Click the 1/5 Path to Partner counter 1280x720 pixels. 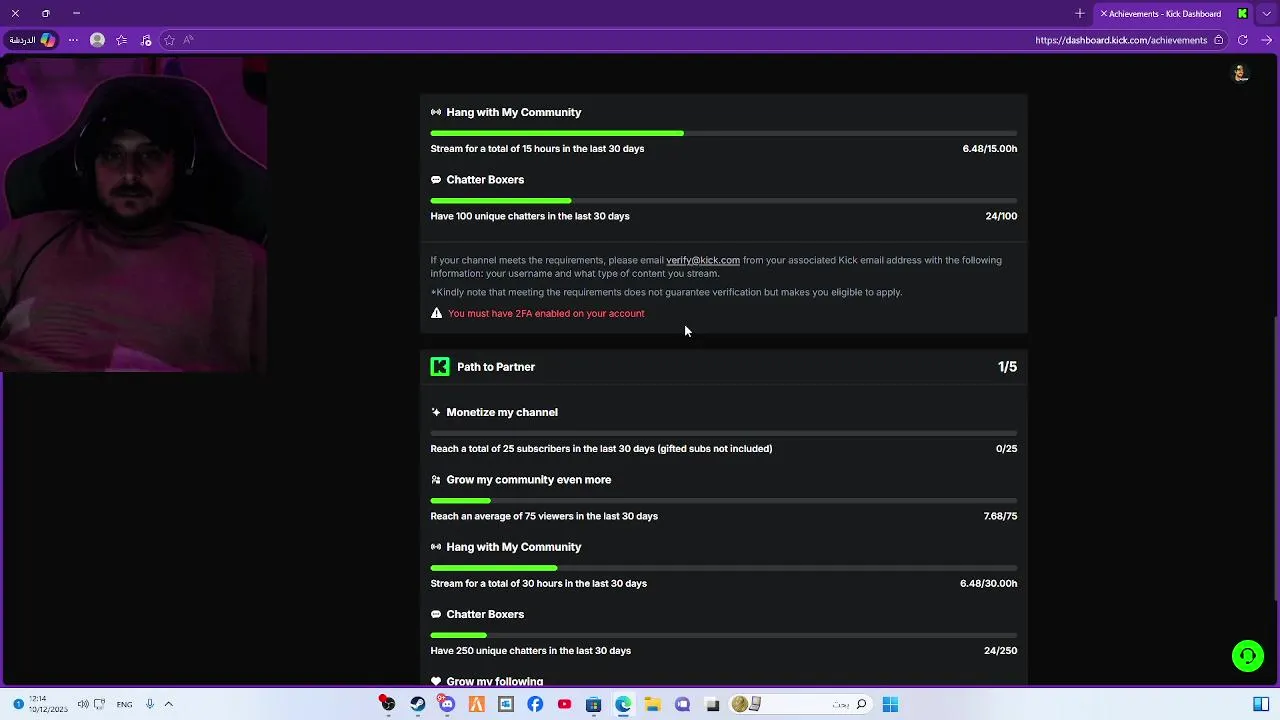(x=1007, y=367)
